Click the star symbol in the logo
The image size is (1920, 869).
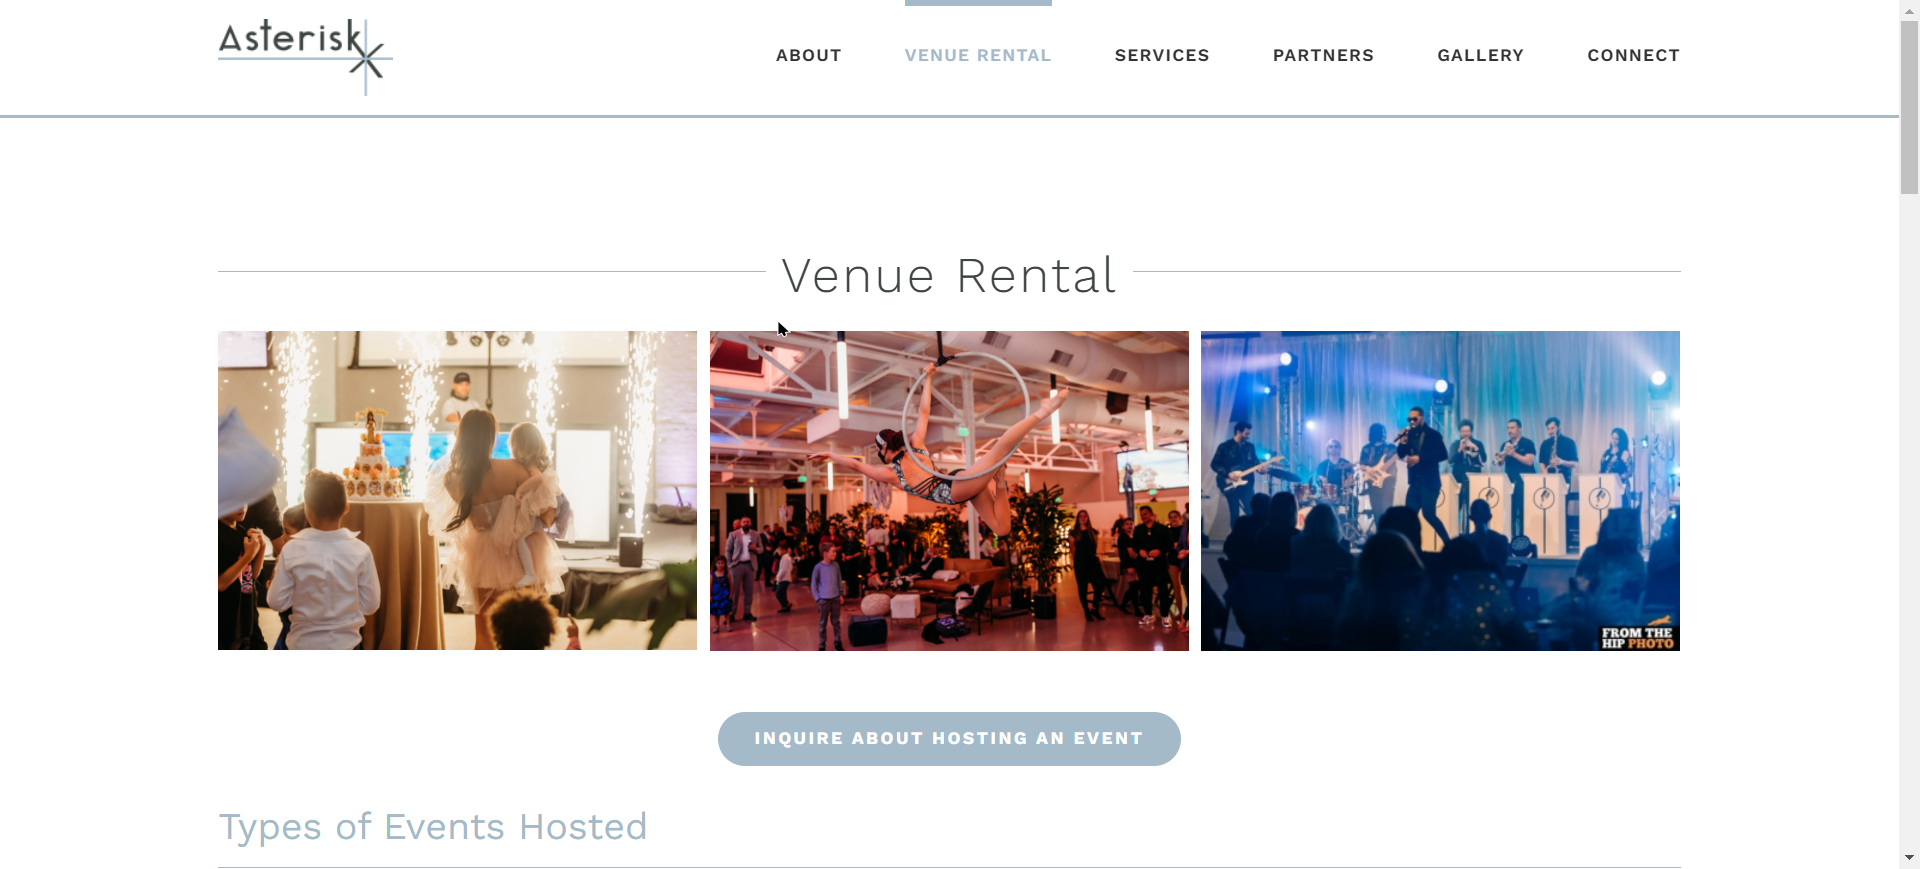click(367, 60)
